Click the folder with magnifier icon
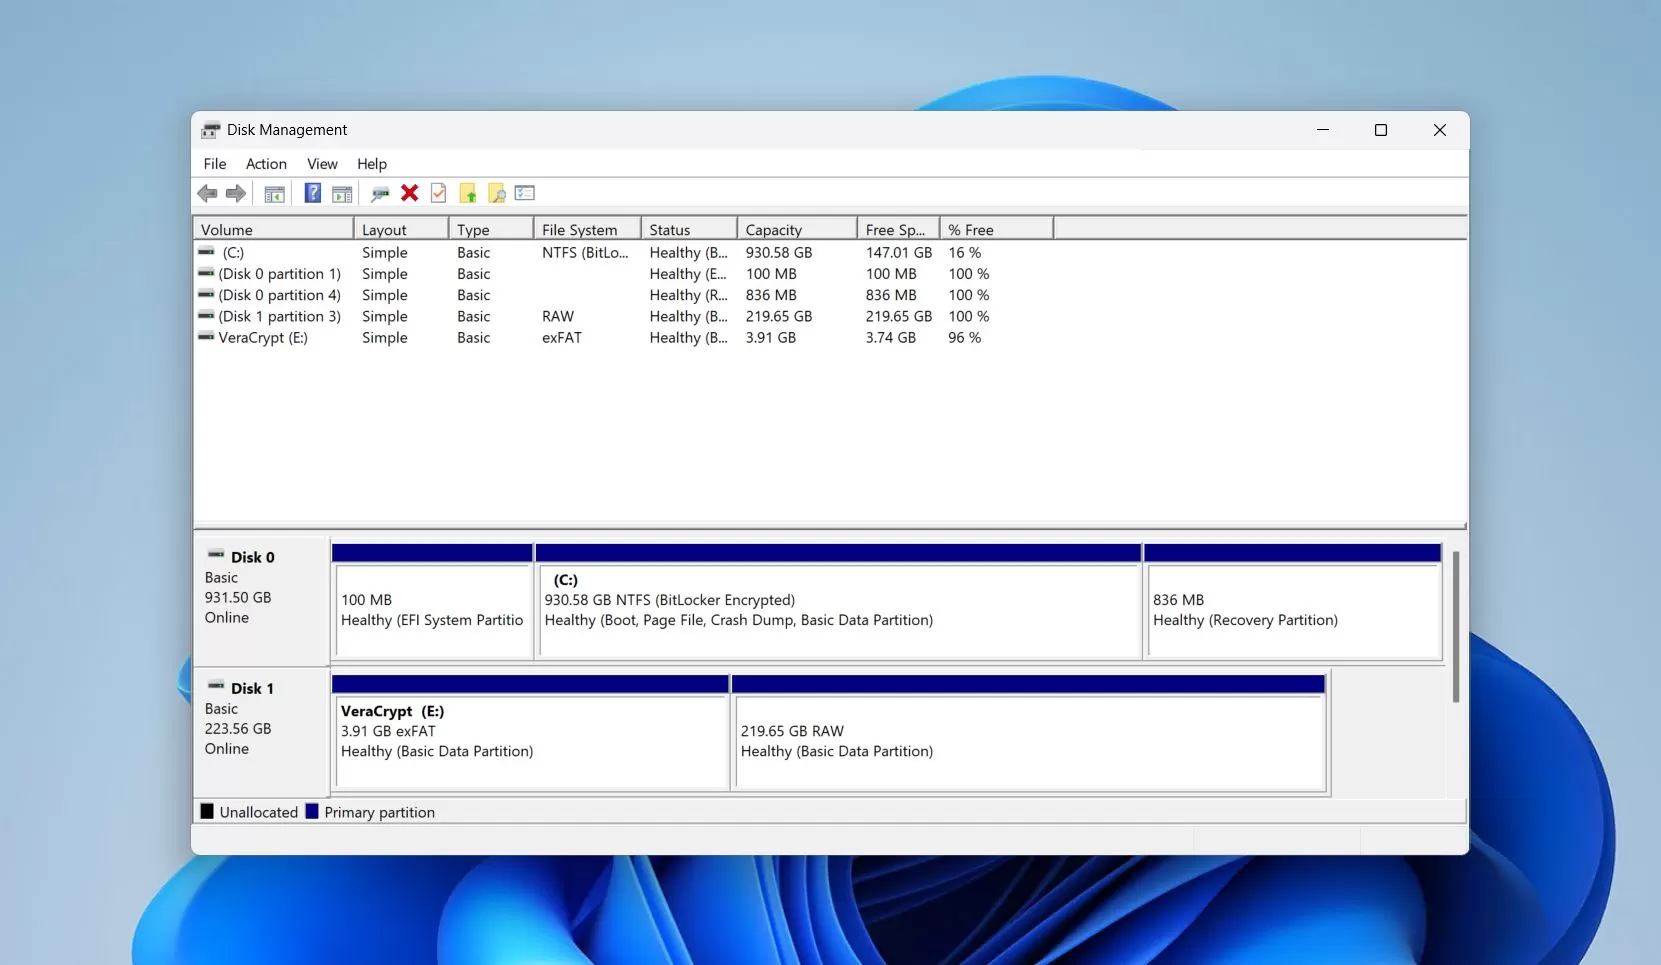 pyautogui.click(x=496, y=193)
